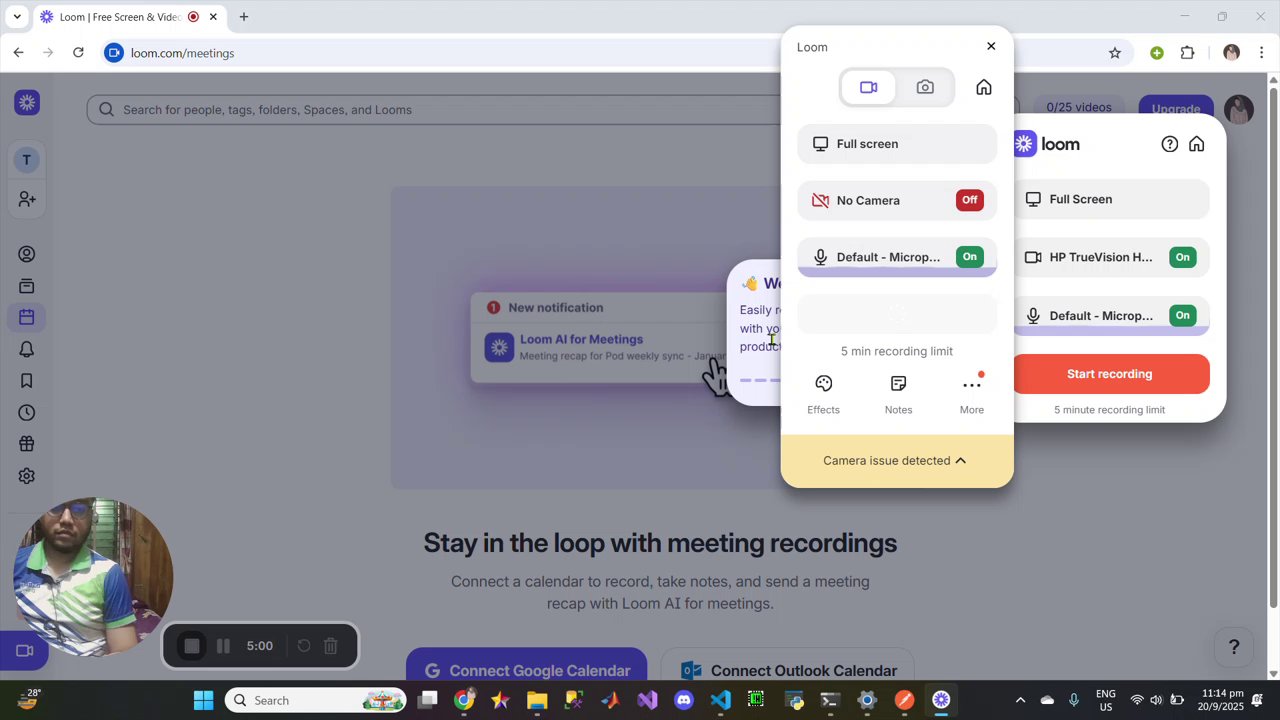Viewport: 1280px width, 720px height.
Task: Restart the recording
Action: click(304, 646)
